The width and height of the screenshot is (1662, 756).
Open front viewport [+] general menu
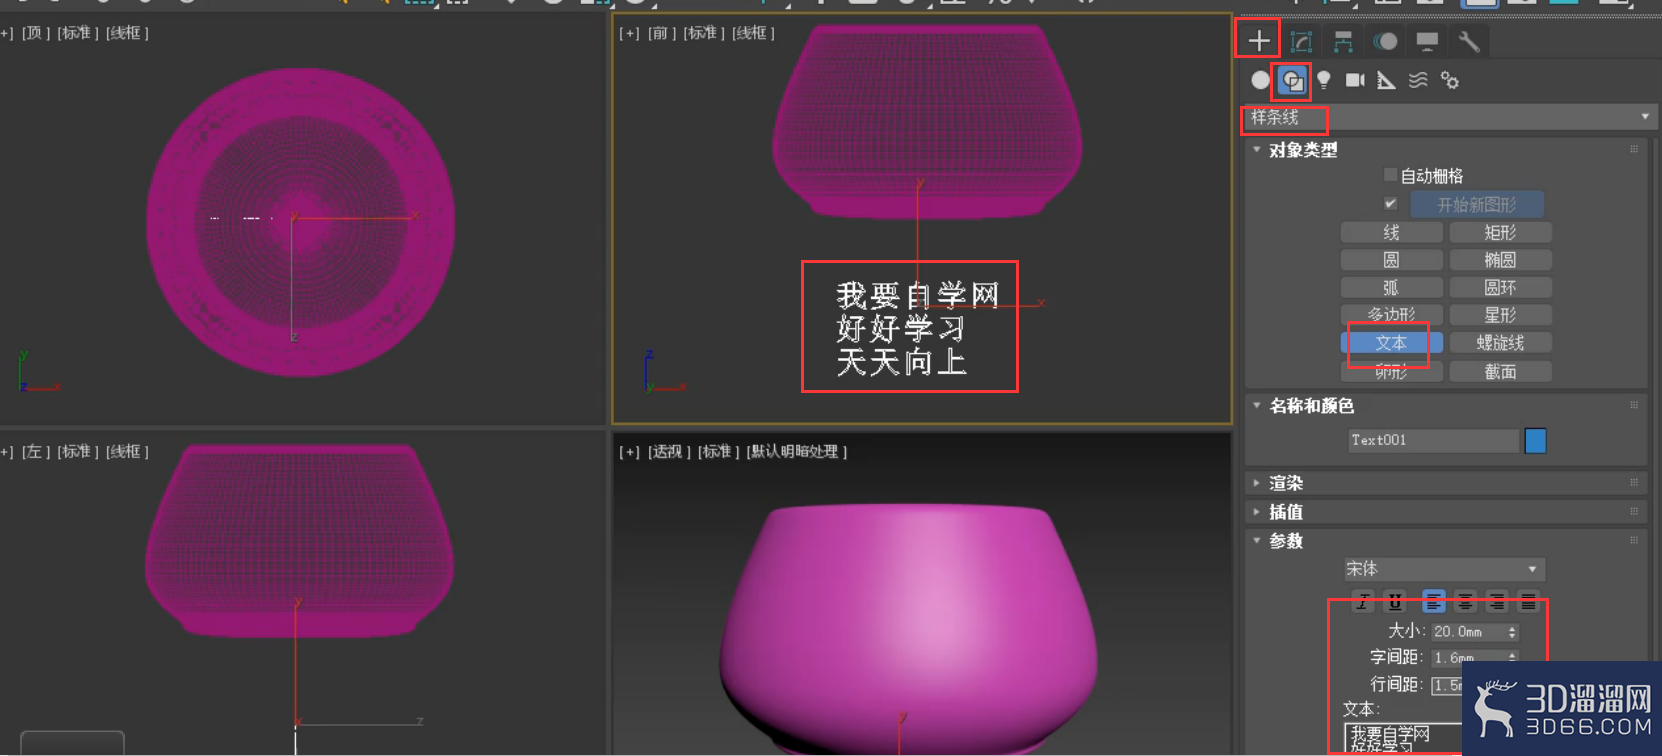tap(629, 33)
